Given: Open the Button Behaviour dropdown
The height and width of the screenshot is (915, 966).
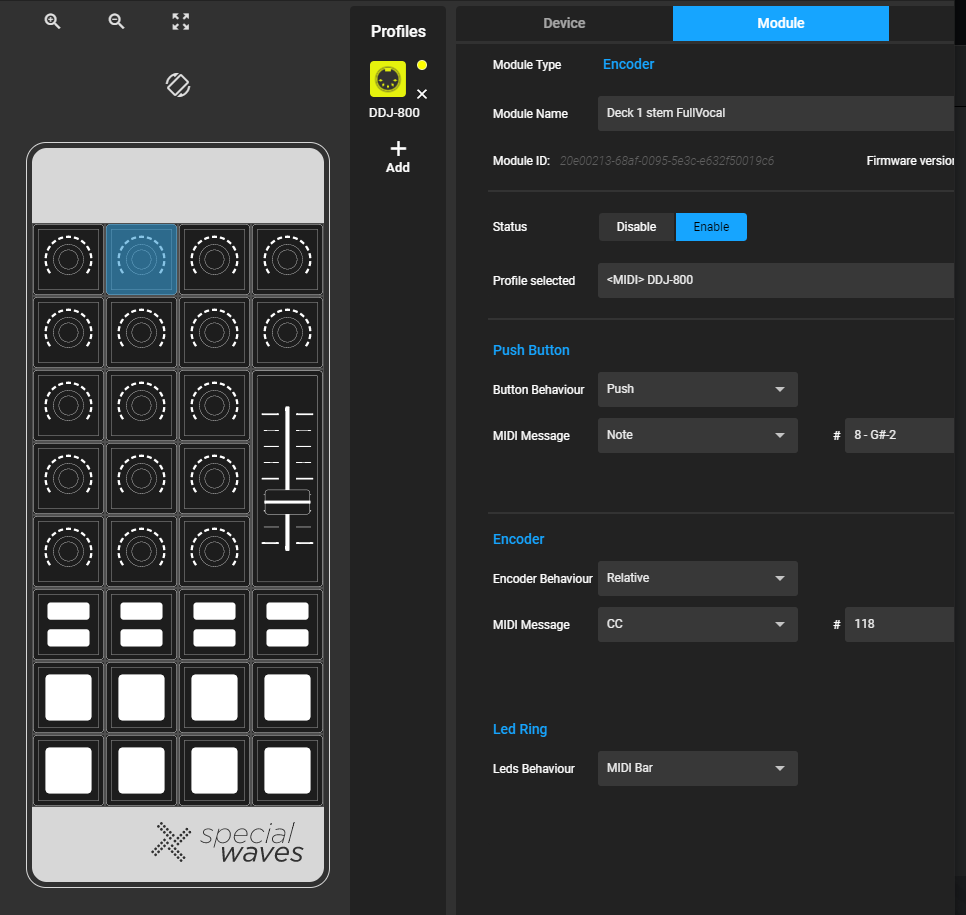Looking at the screenshot, I should tap(697, 389).
